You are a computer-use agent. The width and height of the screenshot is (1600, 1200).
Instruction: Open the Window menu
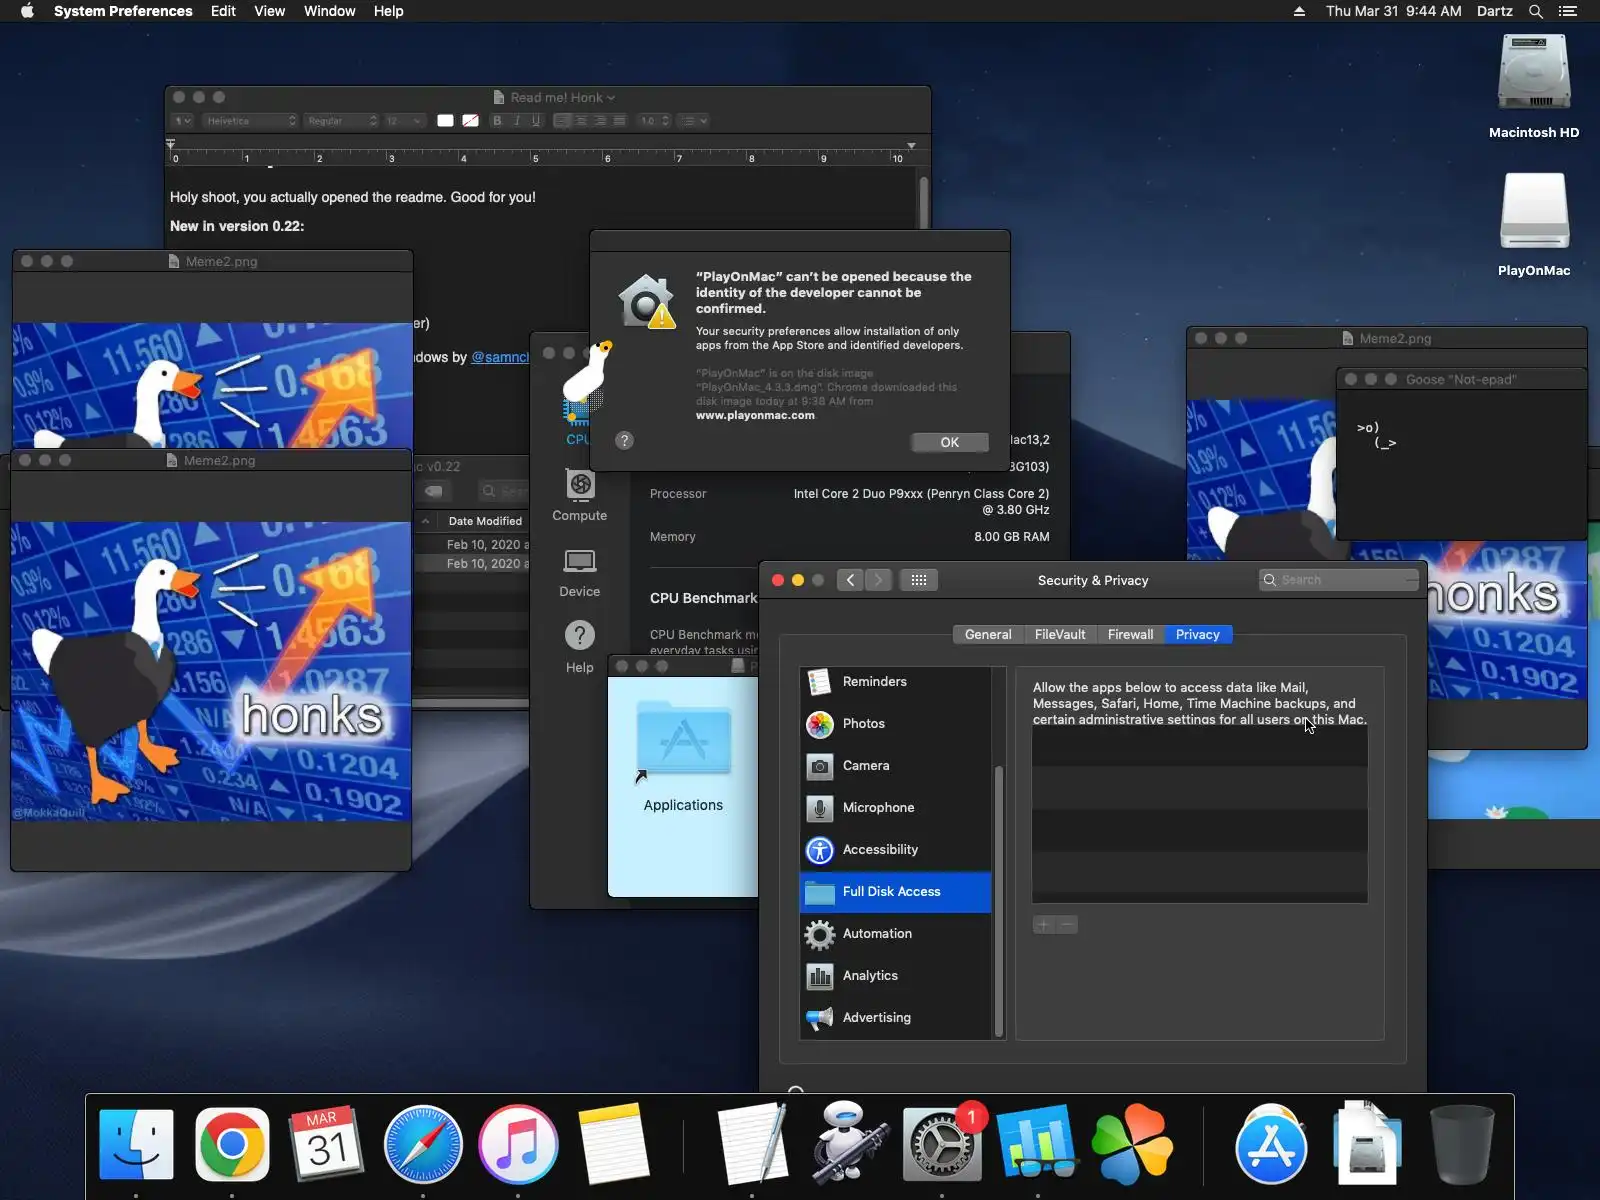(329, 11)
